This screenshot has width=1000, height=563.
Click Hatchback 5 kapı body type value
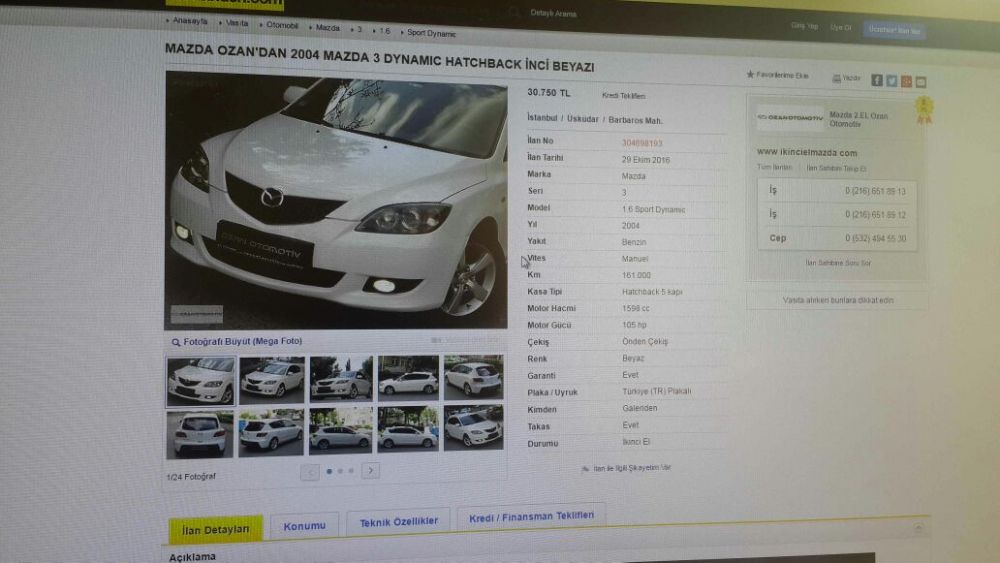[x=652, y=292]
